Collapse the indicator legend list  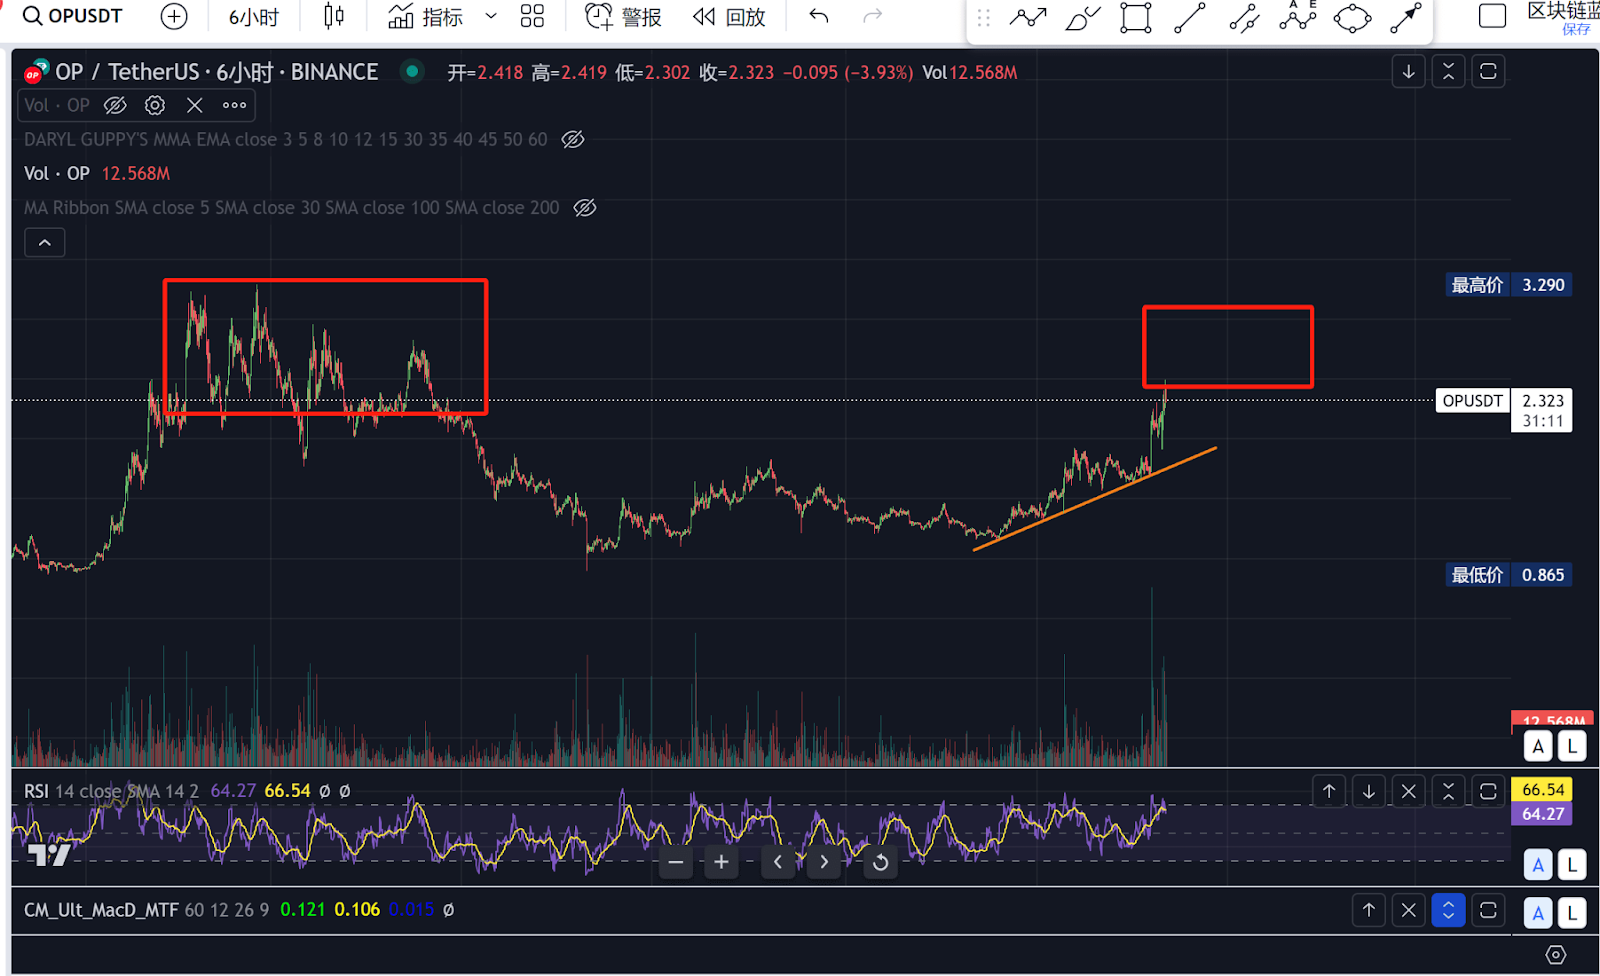(45, 243)
